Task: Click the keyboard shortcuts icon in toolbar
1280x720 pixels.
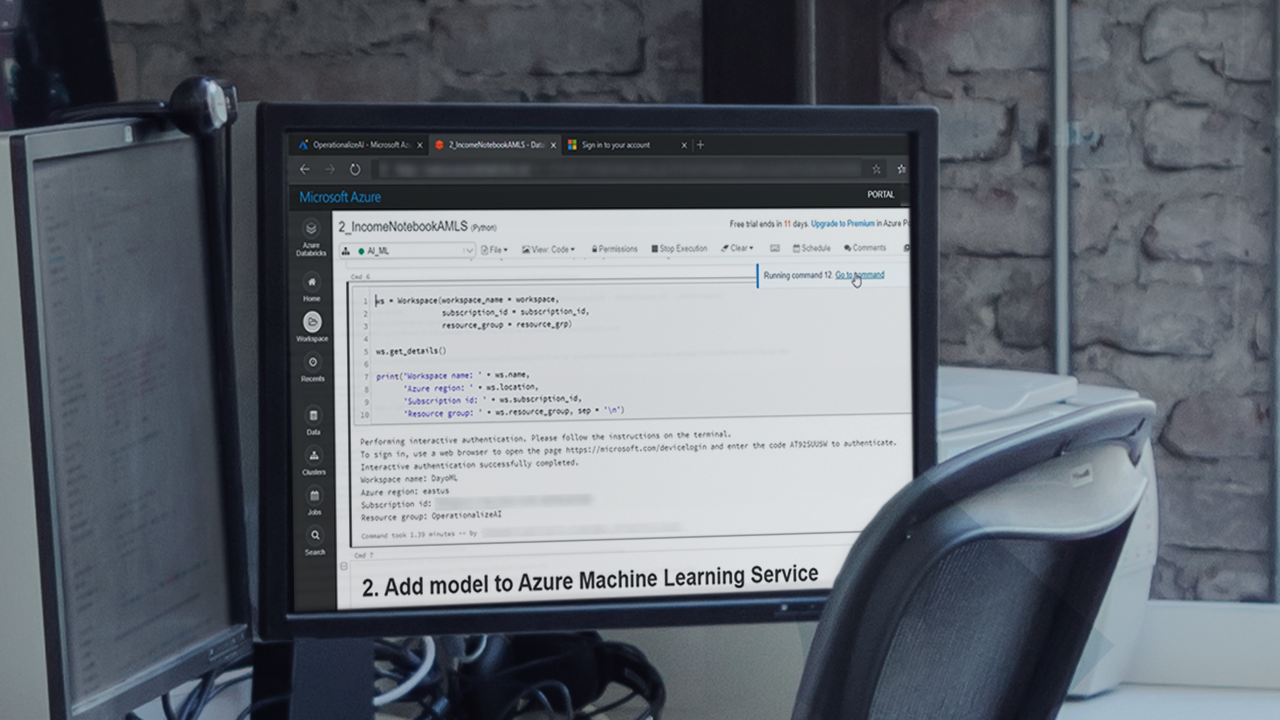Action: coord(774,248)
